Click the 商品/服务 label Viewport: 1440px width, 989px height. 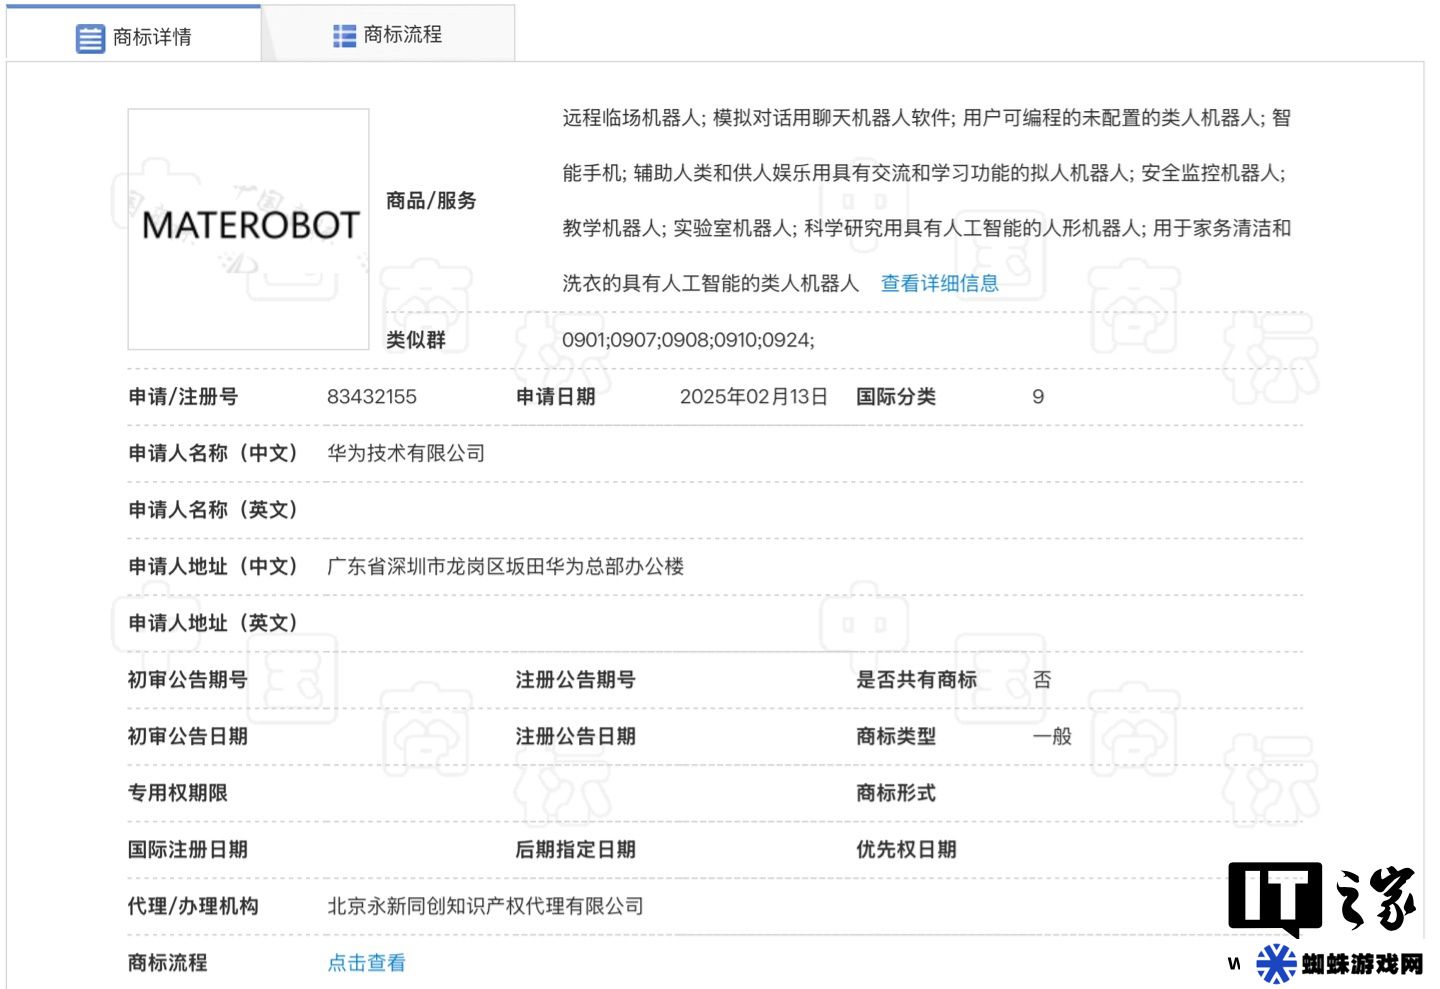(431, 200)
